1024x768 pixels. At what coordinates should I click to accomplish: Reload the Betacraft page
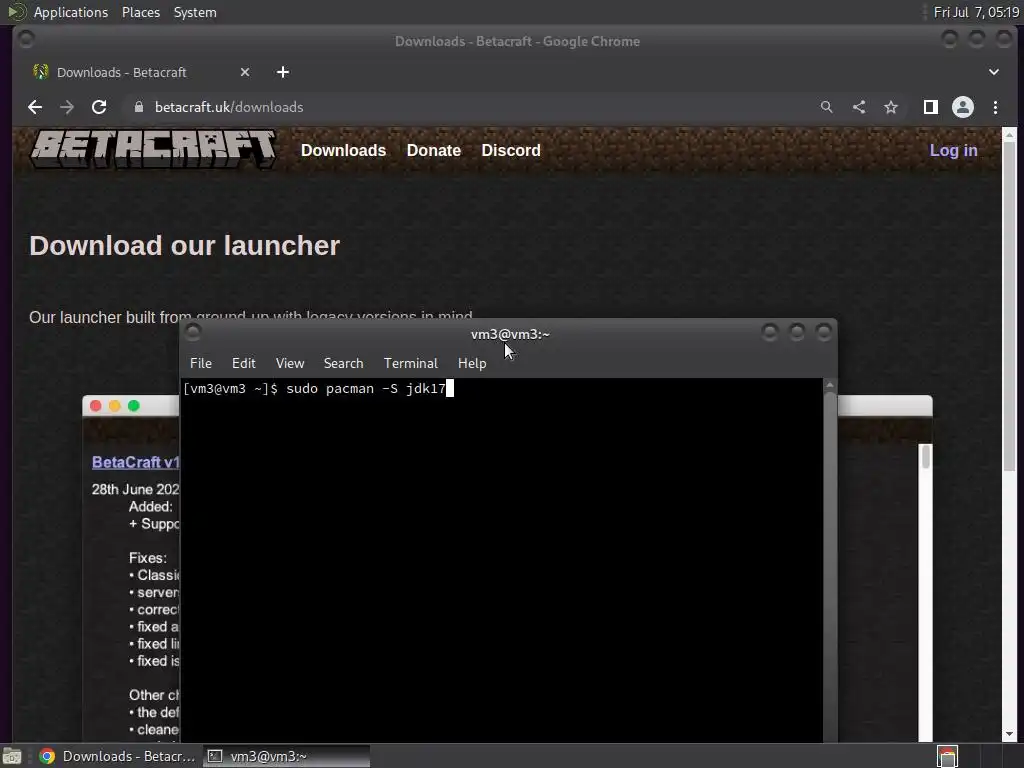pos(99,107)
